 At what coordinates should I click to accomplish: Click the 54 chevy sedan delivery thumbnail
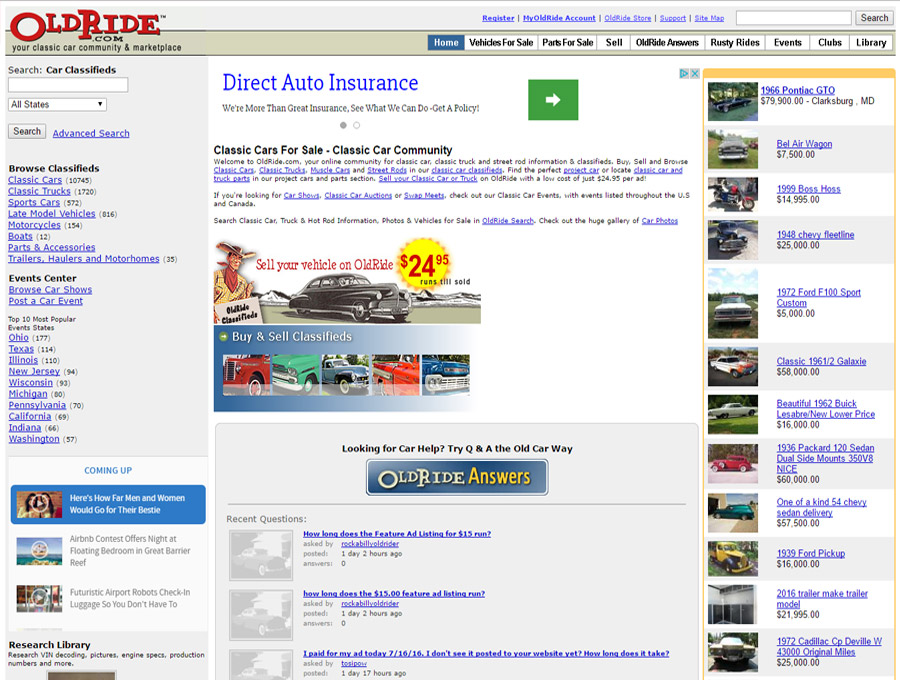point(732,512)
